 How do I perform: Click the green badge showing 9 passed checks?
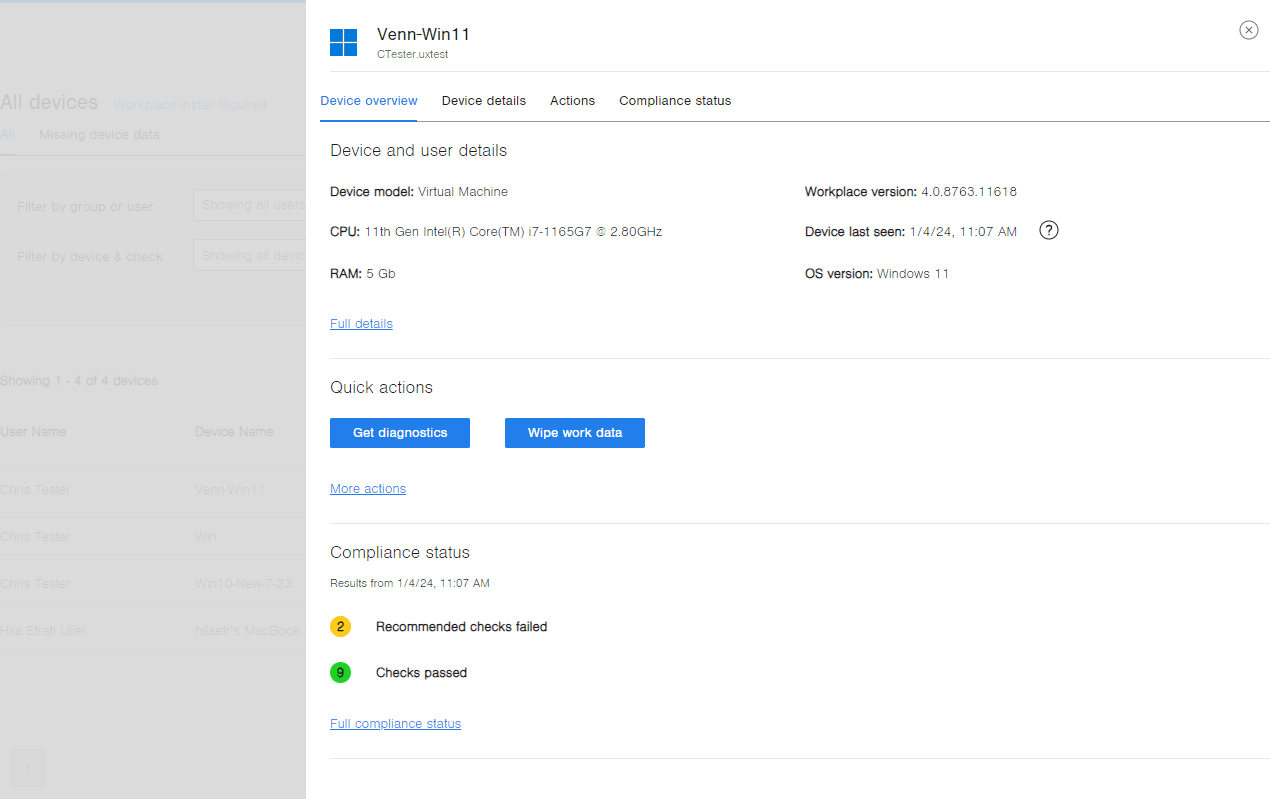[x=340, y=673]
